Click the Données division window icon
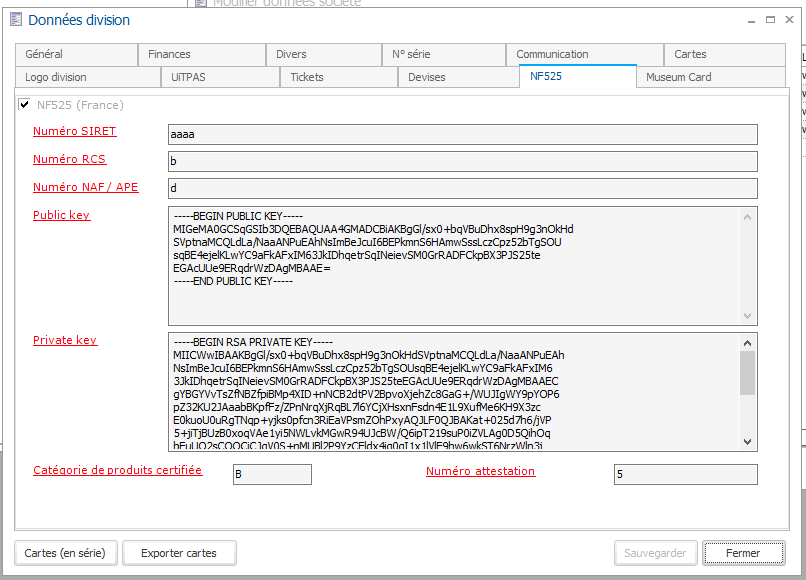Image resolution: width=806 pixels, height=580 pixels. pos(15,20)
